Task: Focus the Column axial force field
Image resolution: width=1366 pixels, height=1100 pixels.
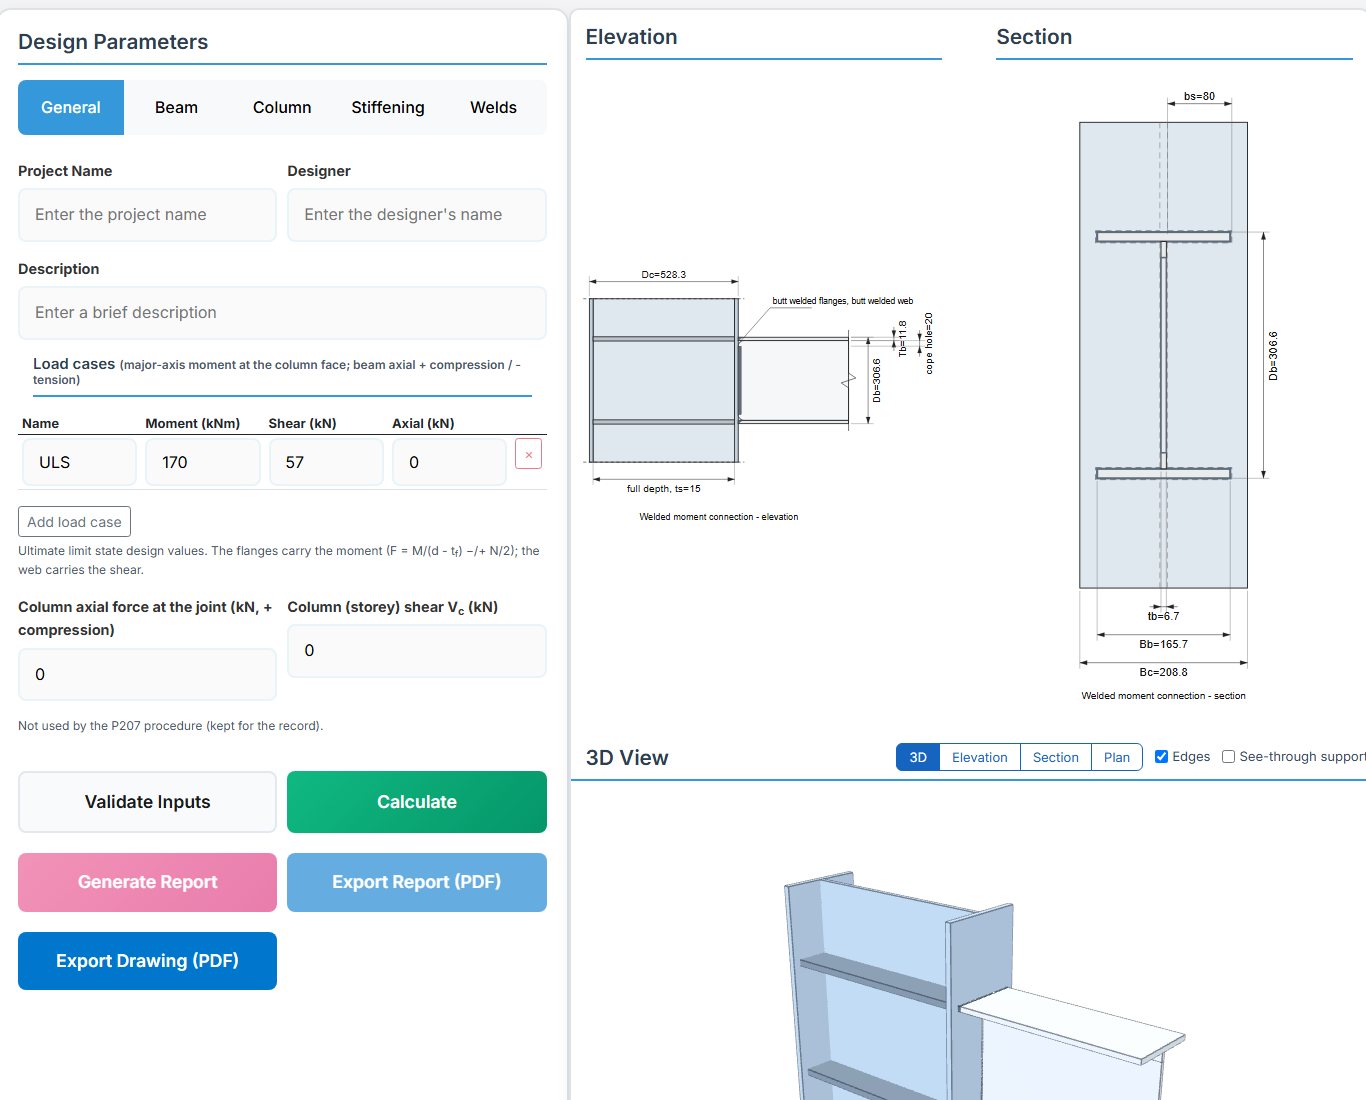Action: coord(147,675)
